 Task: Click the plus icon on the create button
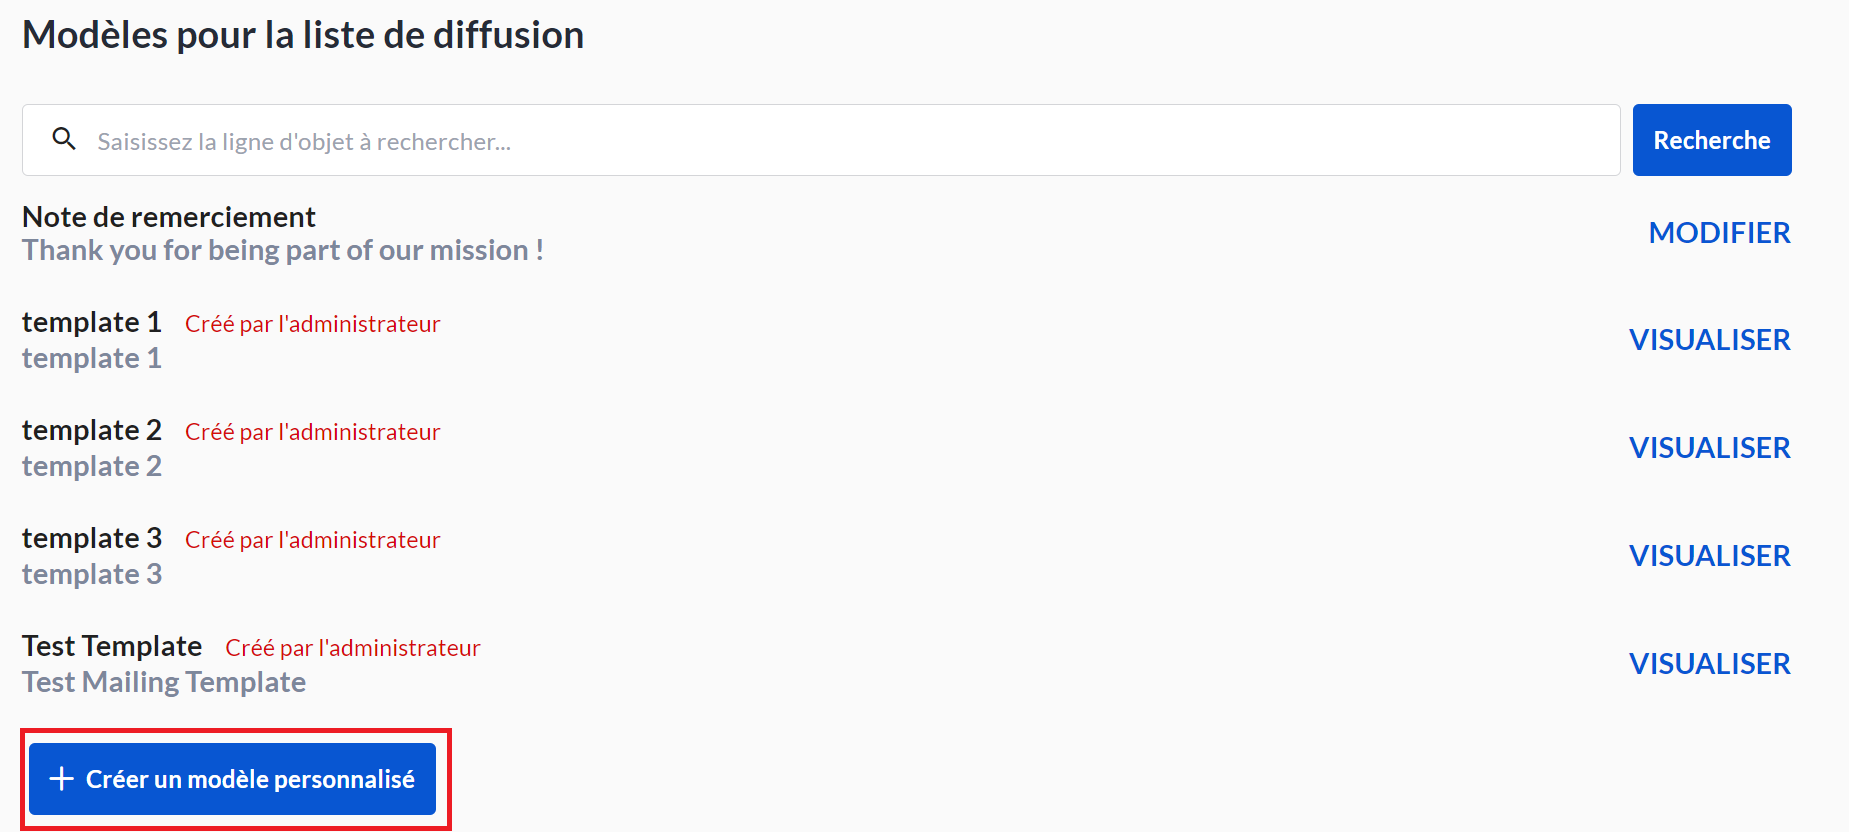[61, 779]
